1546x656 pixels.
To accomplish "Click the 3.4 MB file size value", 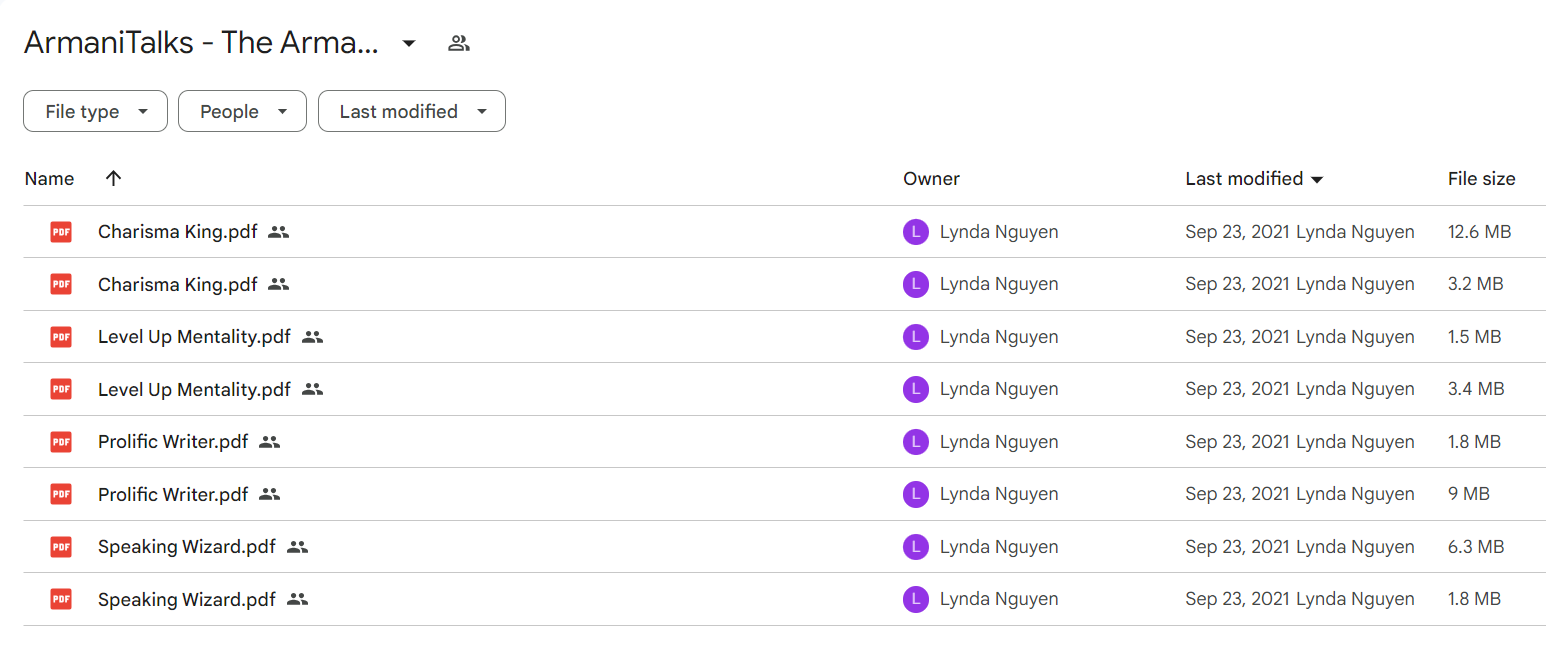I will pyautogui.click(x=1476, y=389).
